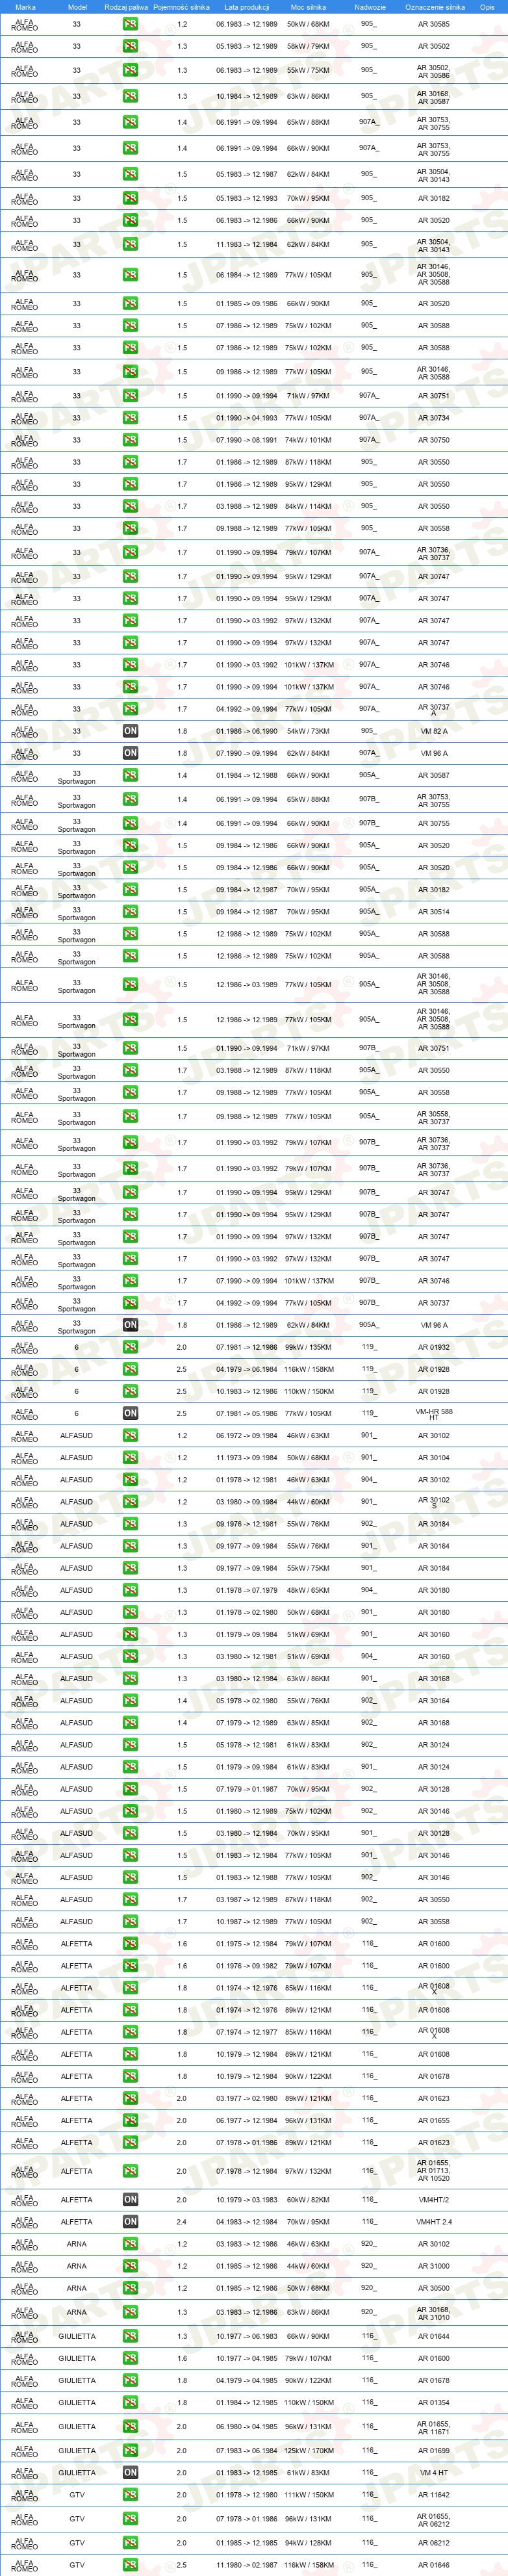This screenshot has height=2576, width=508.
Task: Select engine code AR 01932
Action: (434, 1347)
